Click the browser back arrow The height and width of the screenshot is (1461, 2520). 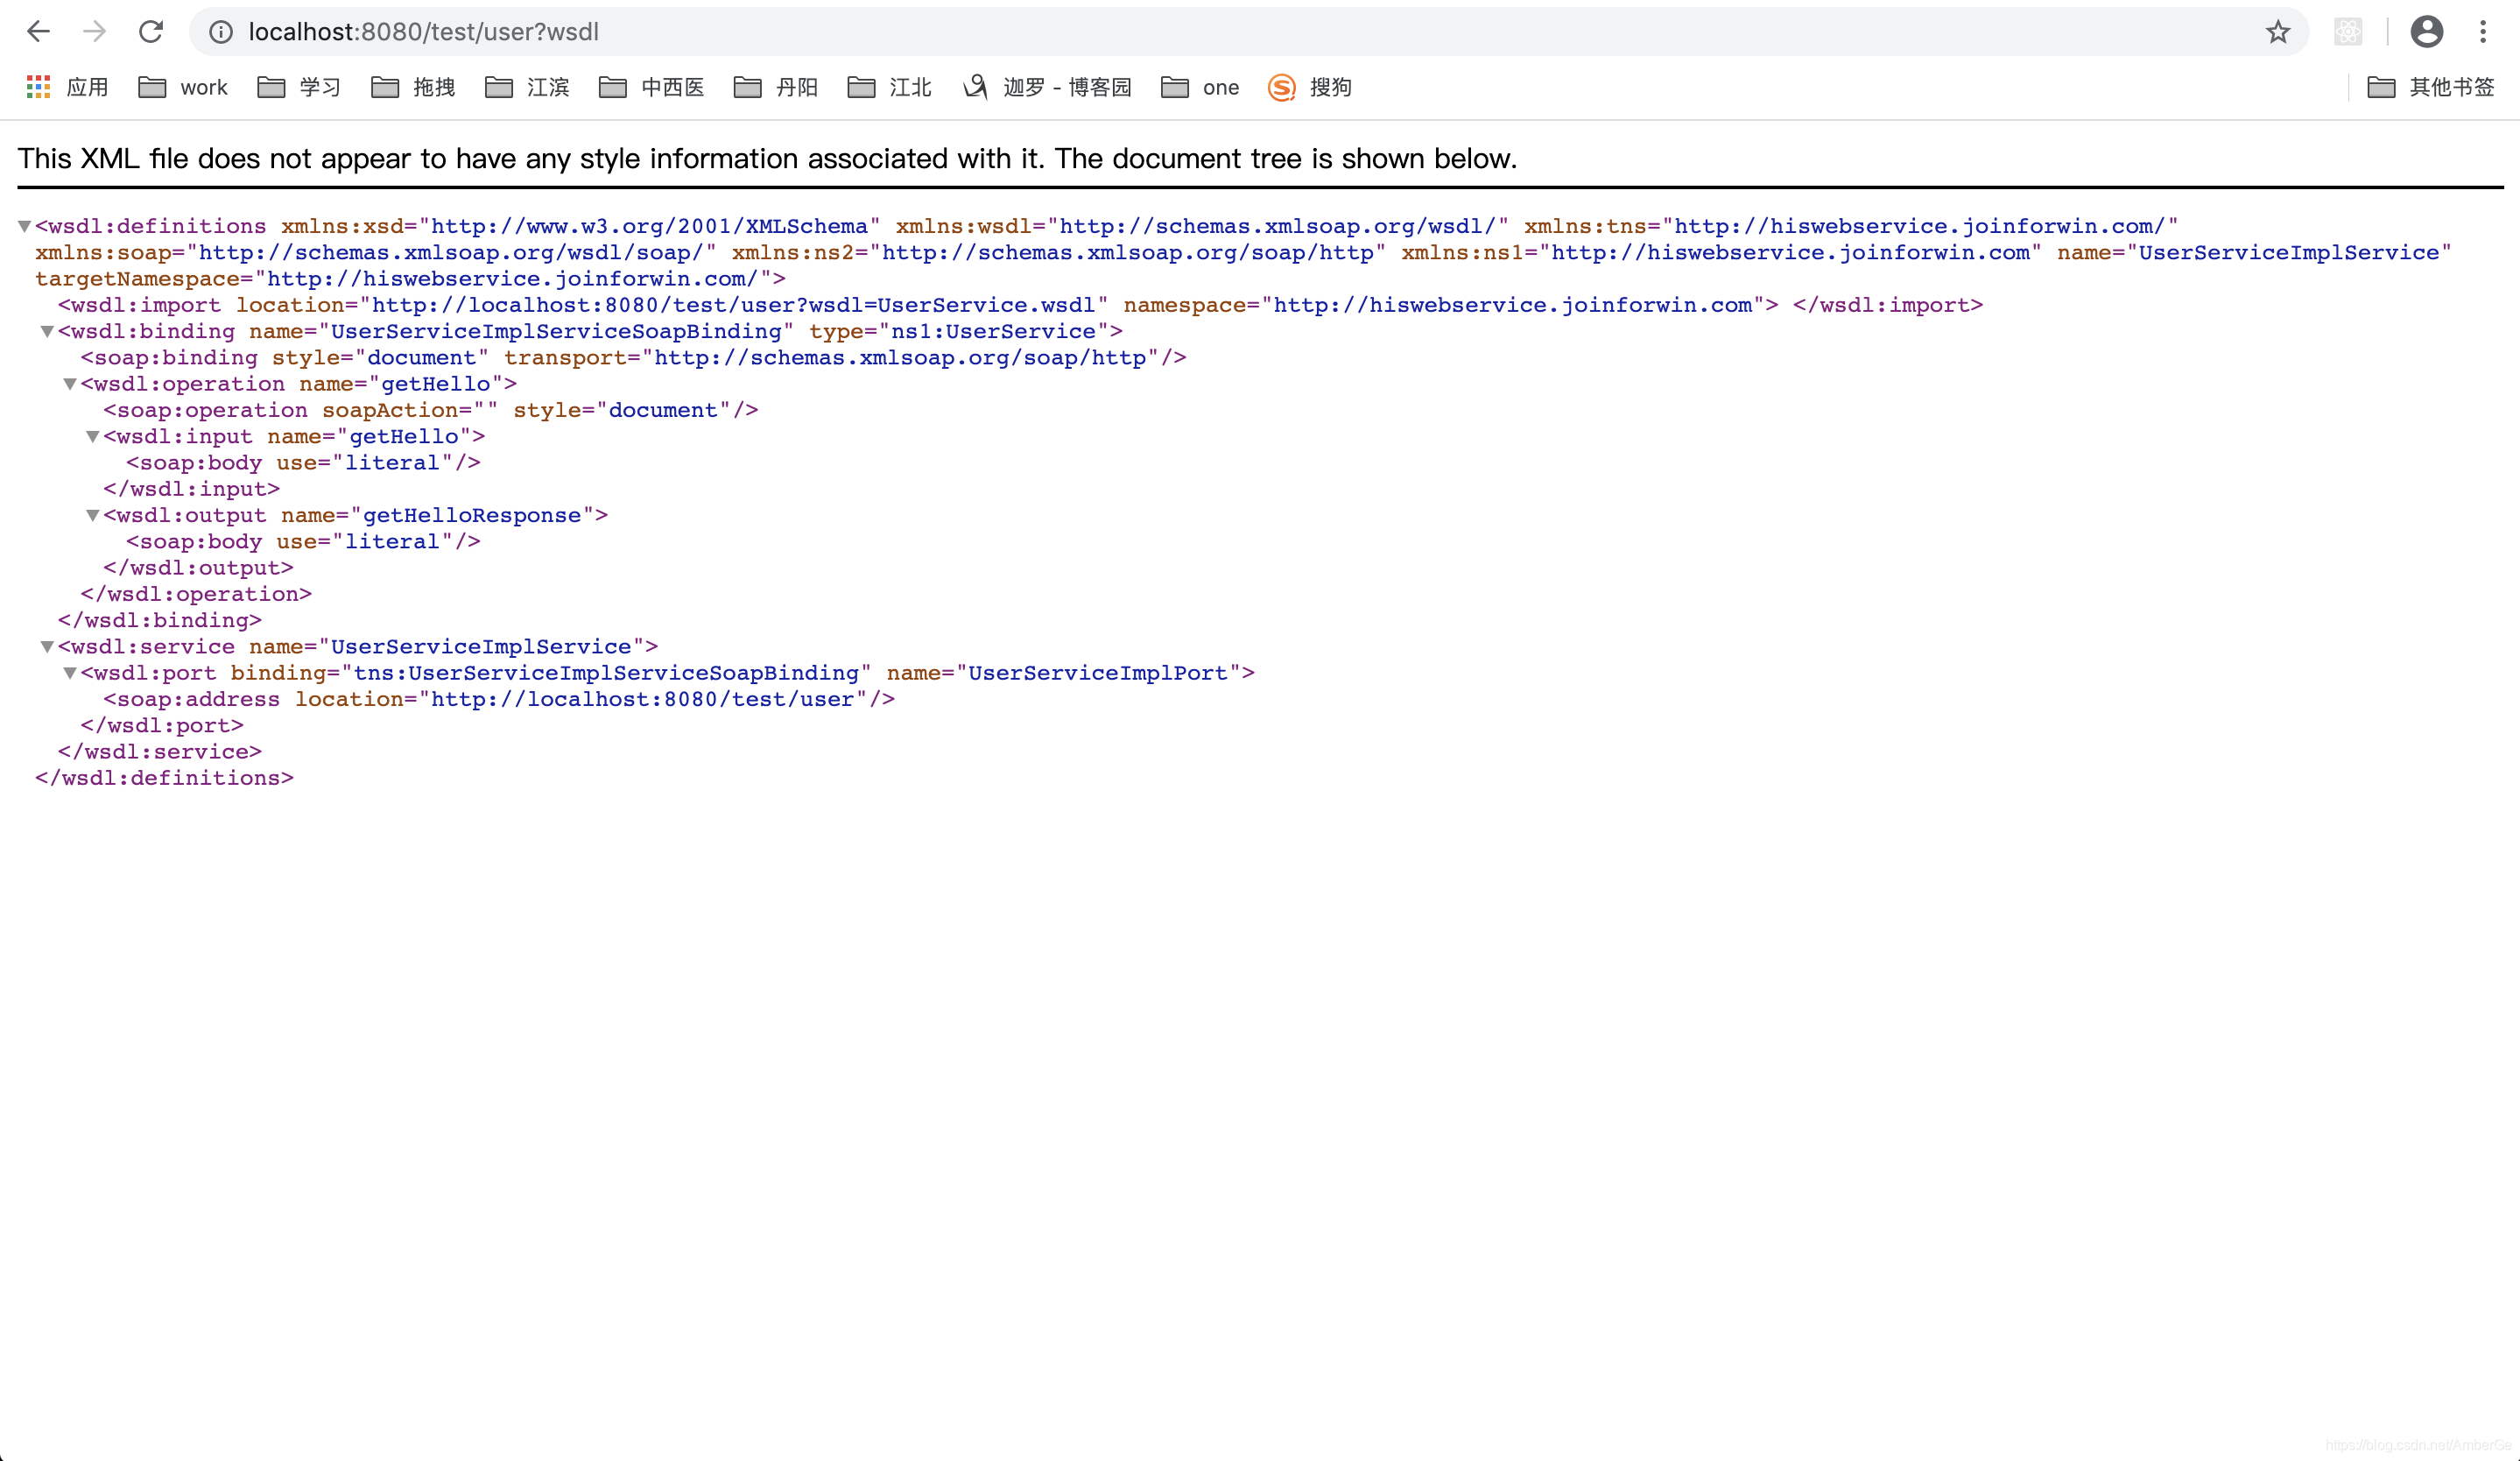(x=38, y=32)
